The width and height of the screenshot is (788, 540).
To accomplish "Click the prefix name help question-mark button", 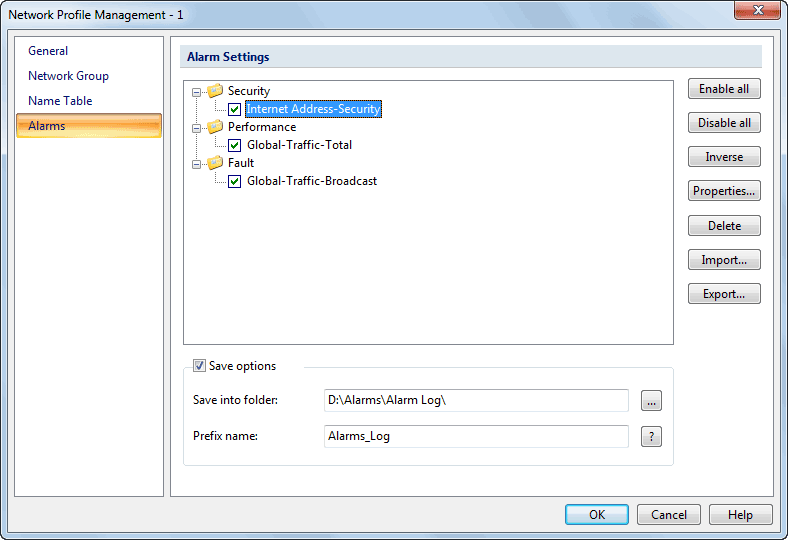I will point(651,437).
